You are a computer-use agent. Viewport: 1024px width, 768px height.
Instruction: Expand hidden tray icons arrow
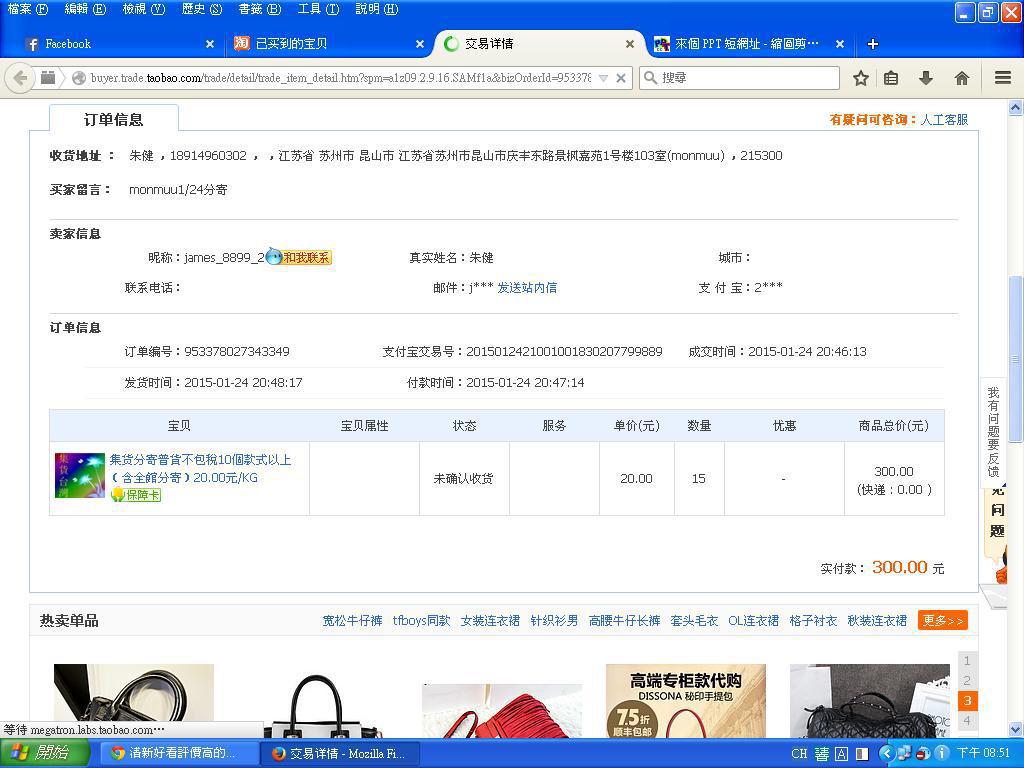(886, 753)
